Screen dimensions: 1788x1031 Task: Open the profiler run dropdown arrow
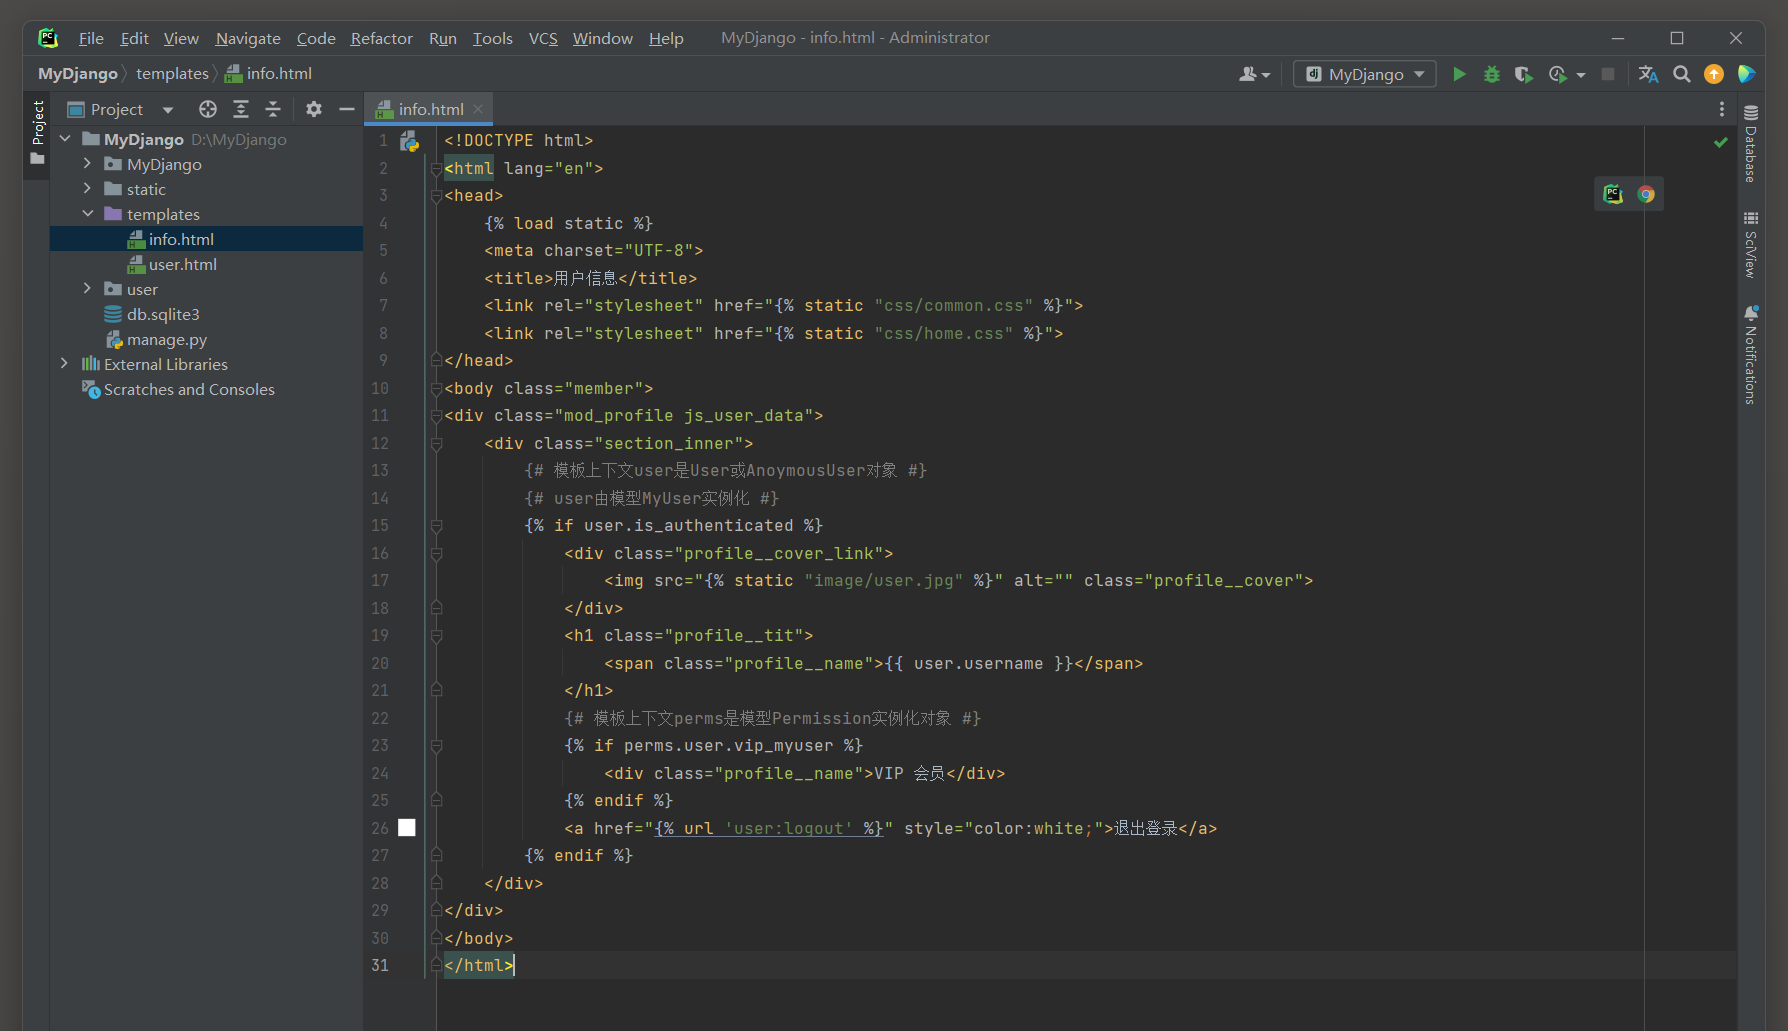point(1581,74)
